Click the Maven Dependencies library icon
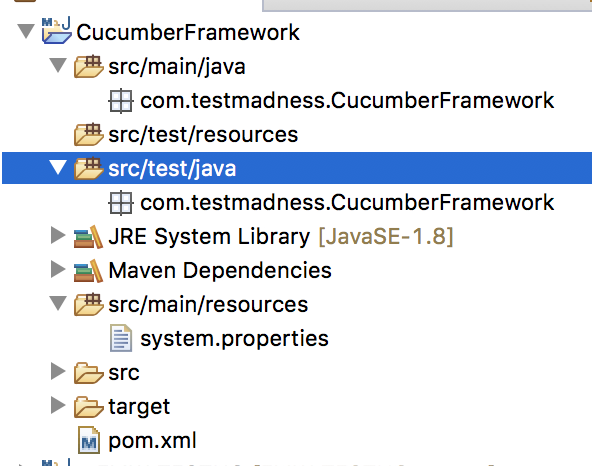 88,271
